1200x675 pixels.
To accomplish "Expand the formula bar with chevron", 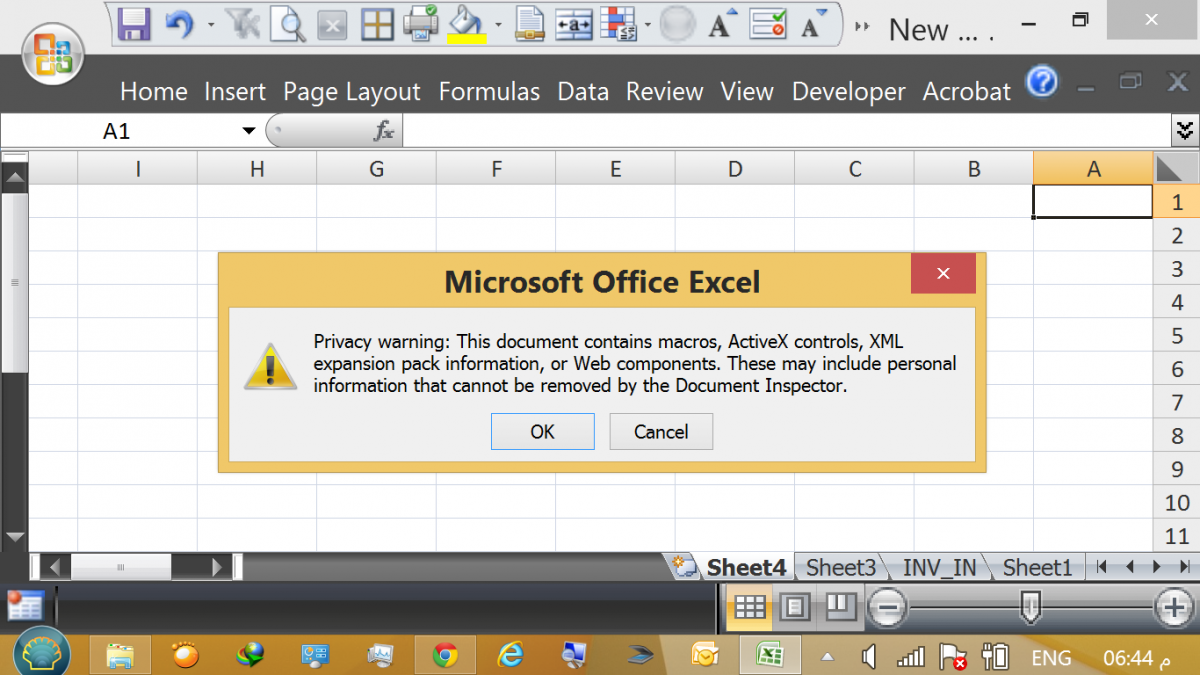I will (1185, 131).
